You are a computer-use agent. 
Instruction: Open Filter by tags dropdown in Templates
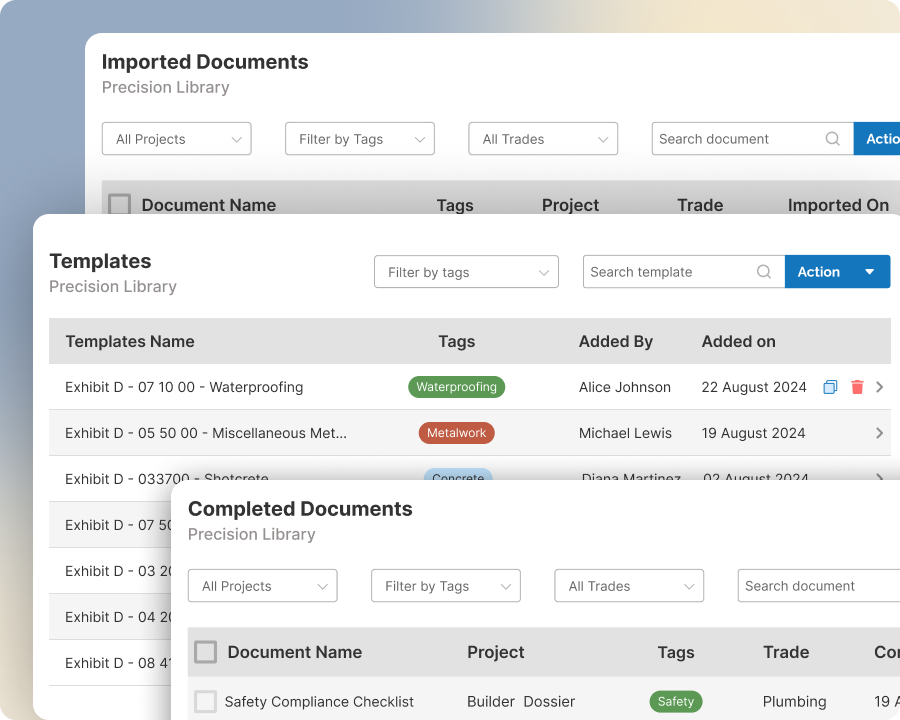click(x=466, y=272)
